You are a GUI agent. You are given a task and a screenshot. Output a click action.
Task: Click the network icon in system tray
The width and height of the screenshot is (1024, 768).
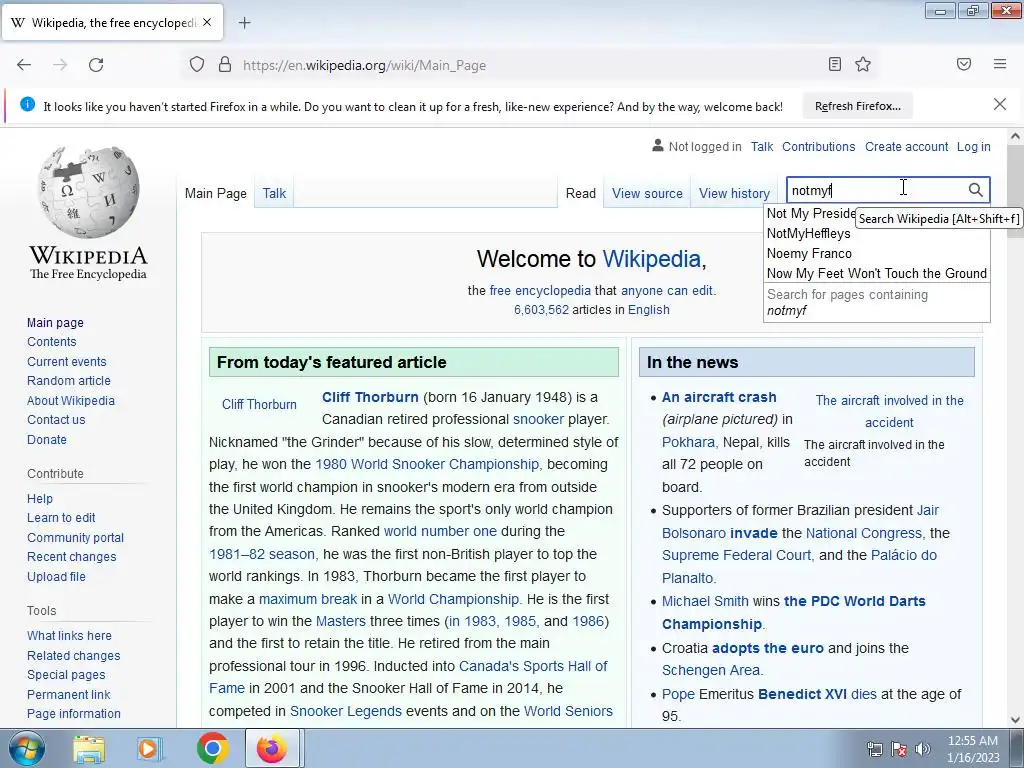point(874,749)
